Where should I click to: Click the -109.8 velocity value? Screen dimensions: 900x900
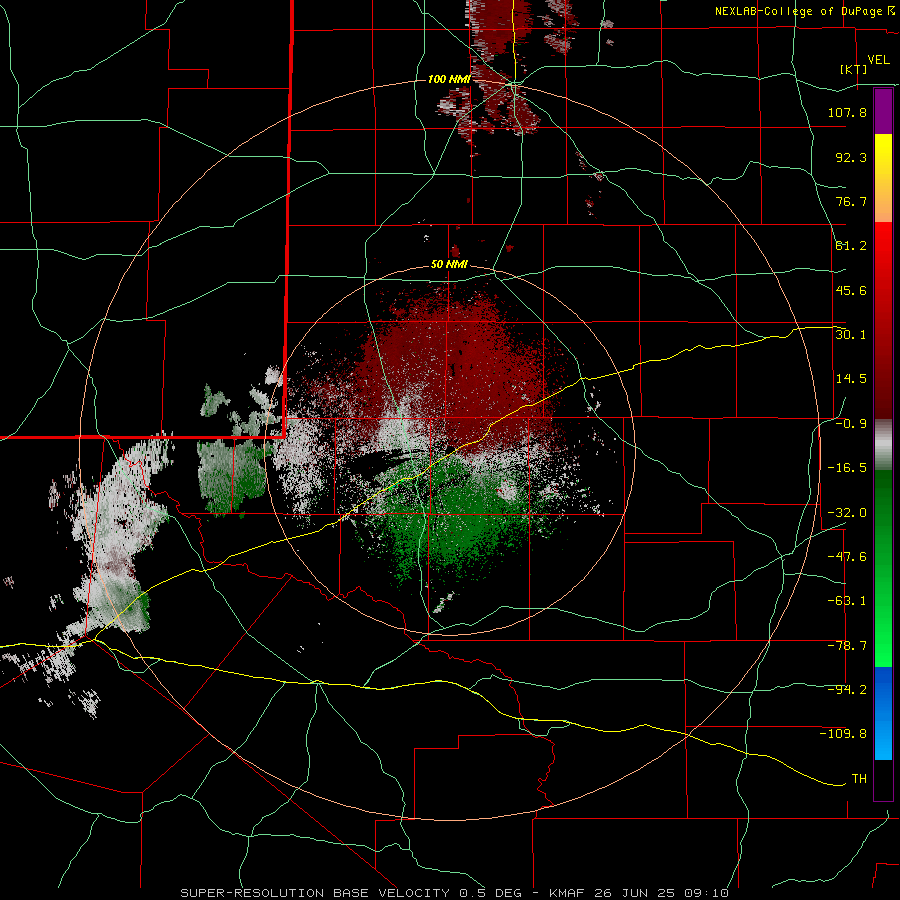point(843,734)
